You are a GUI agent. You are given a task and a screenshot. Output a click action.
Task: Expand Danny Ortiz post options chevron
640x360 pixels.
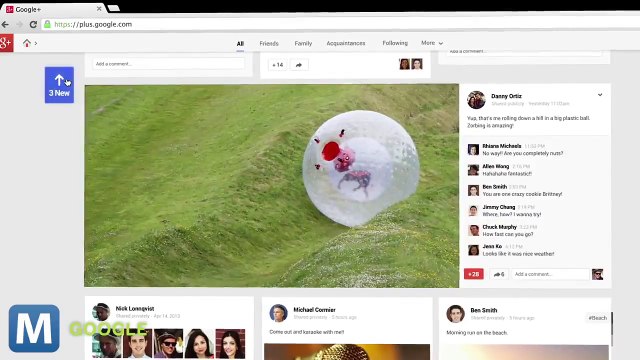click(600, 95)
